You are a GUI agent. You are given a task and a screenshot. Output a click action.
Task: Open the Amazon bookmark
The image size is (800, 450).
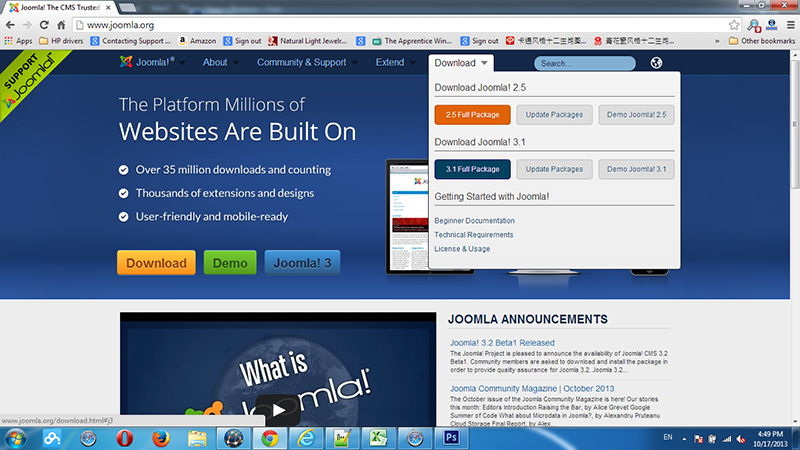pyautogui.click(x=197, y=41)
